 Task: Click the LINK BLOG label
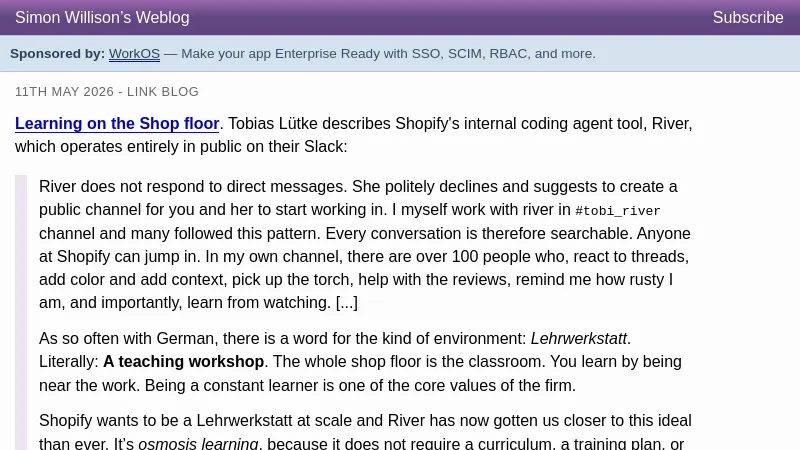(x=163, y=92)
